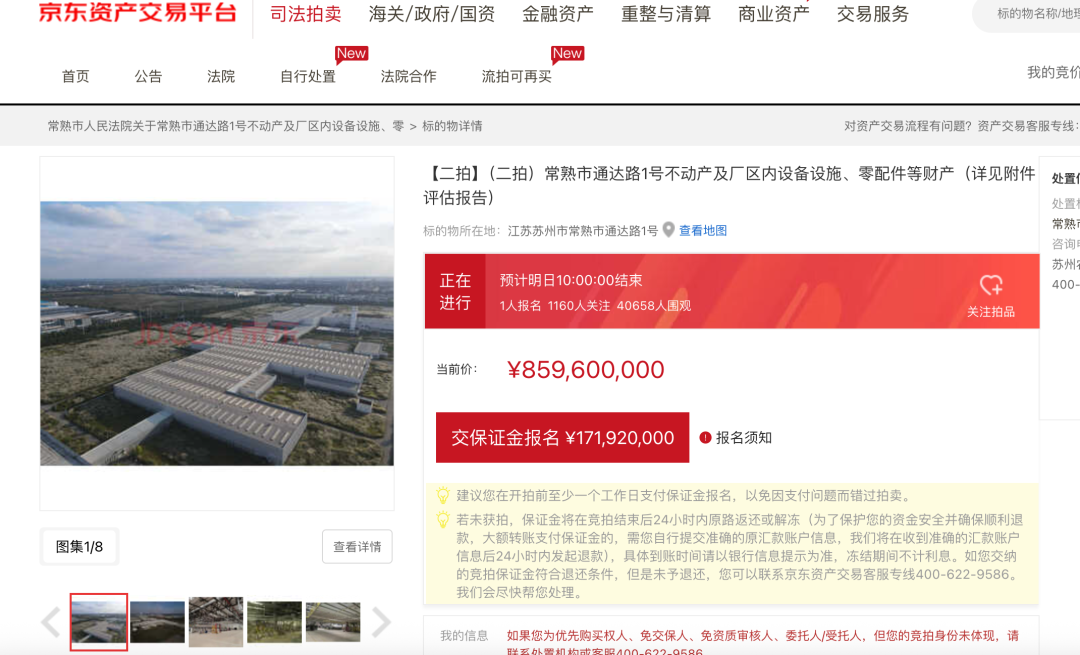This screenshot has width=1080, height=655.
Task: Click the right arrow of the image carousel
Action: 381,622
